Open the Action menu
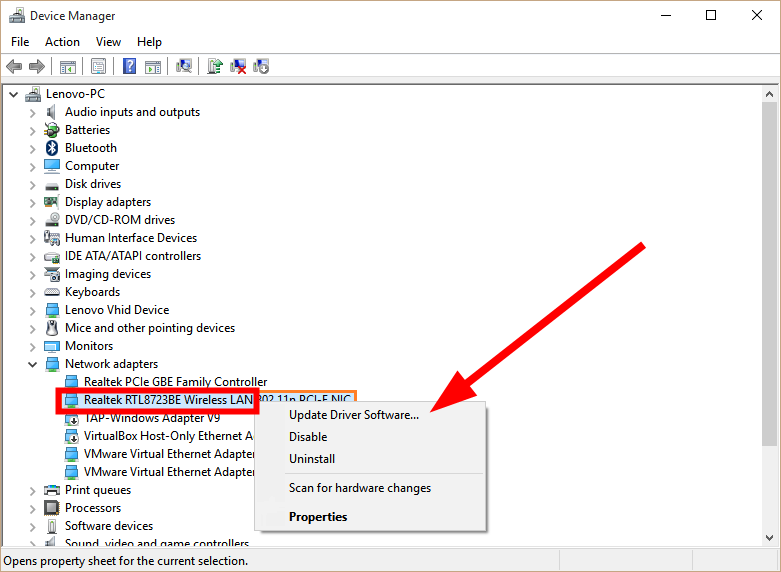This screenshot has width=781, height=572. 62,42
